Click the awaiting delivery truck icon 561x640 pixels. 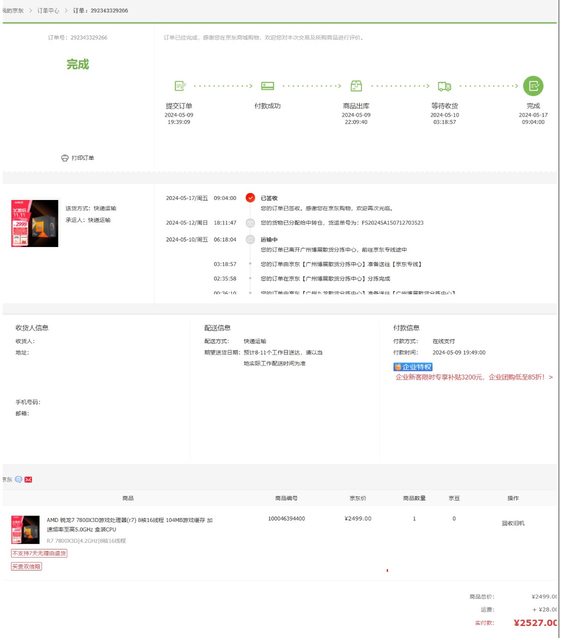[x=444, y=86]
